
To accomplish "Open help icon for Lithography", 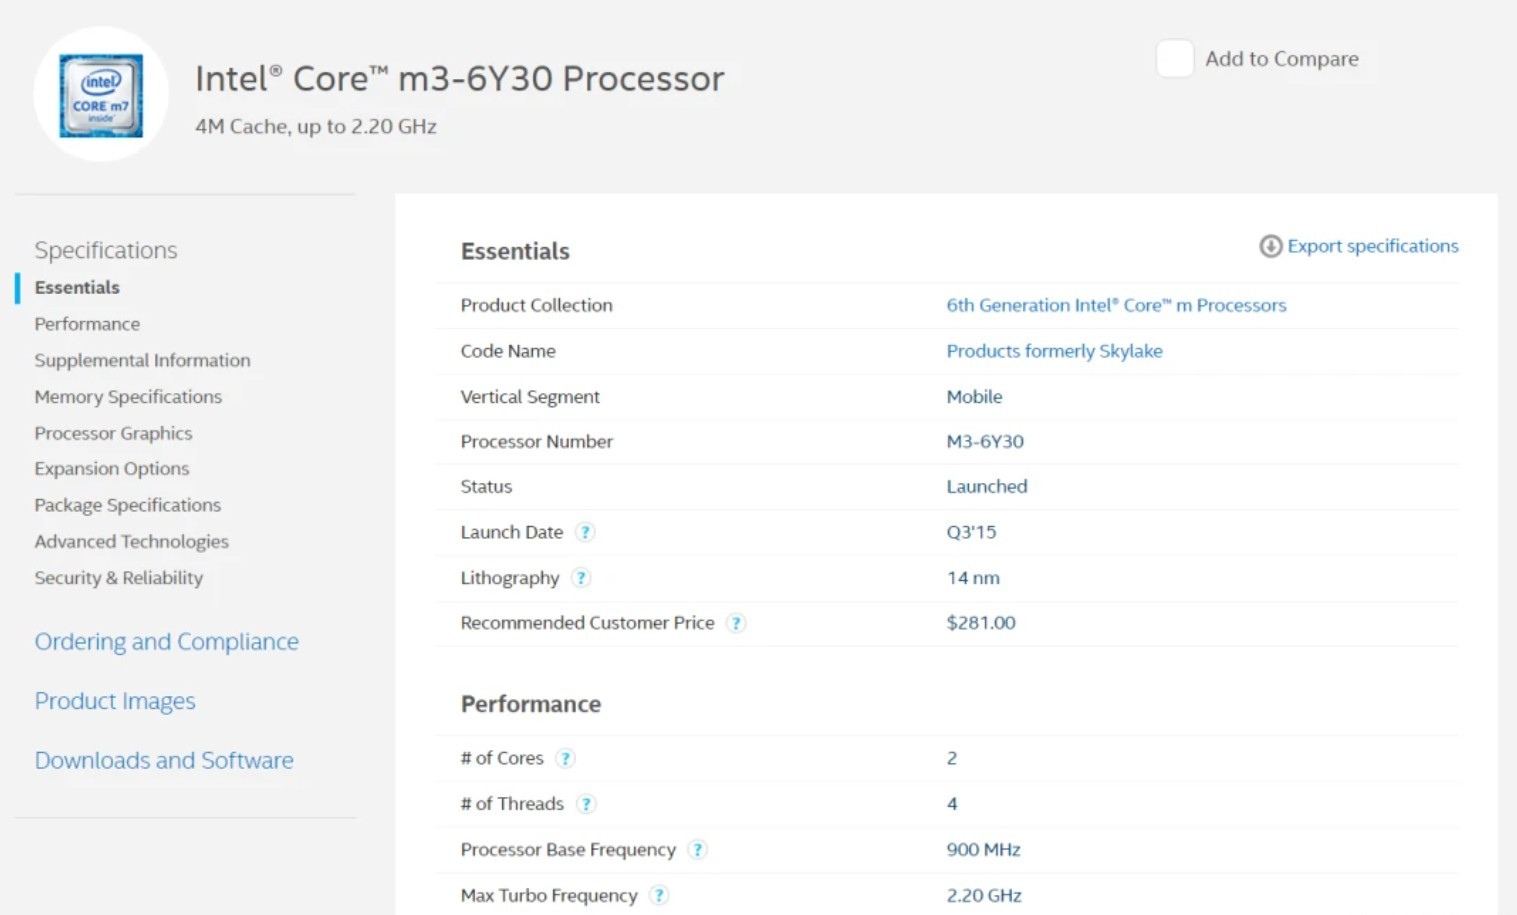I will tap(581, 578).
